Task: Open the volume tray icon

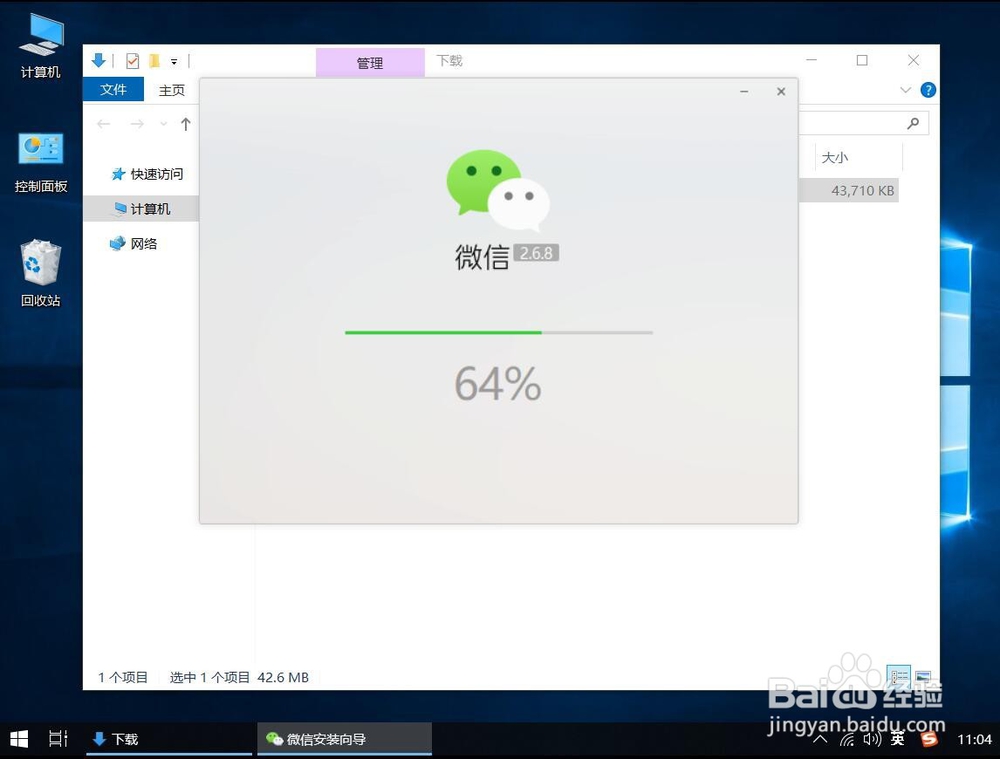Action: (x=872, y=739)
